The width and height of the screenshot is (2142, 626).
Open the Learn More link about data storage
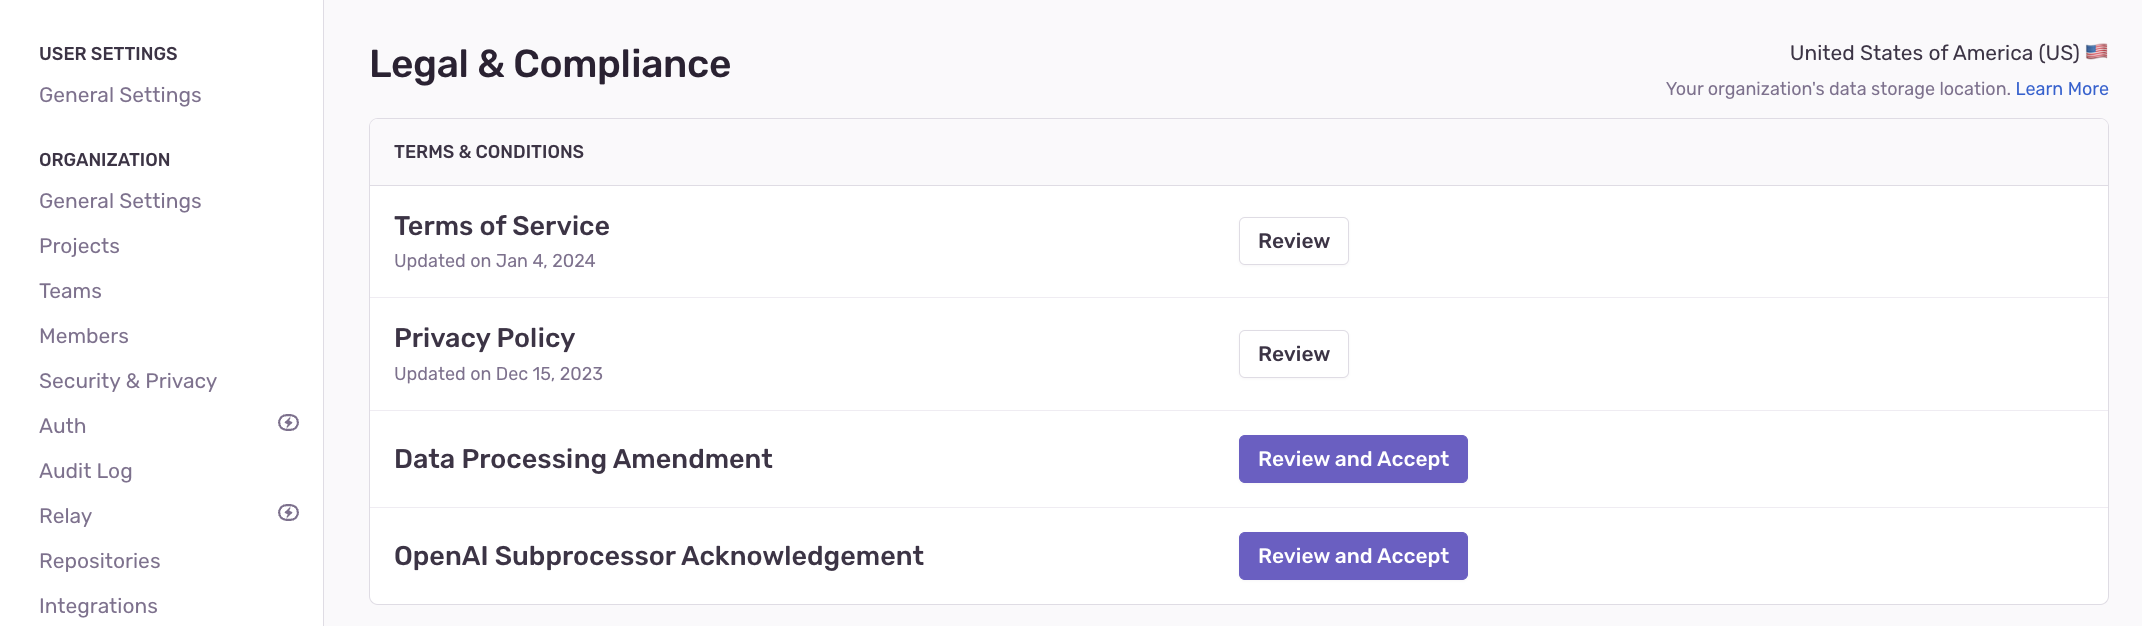coord(2062,89)
